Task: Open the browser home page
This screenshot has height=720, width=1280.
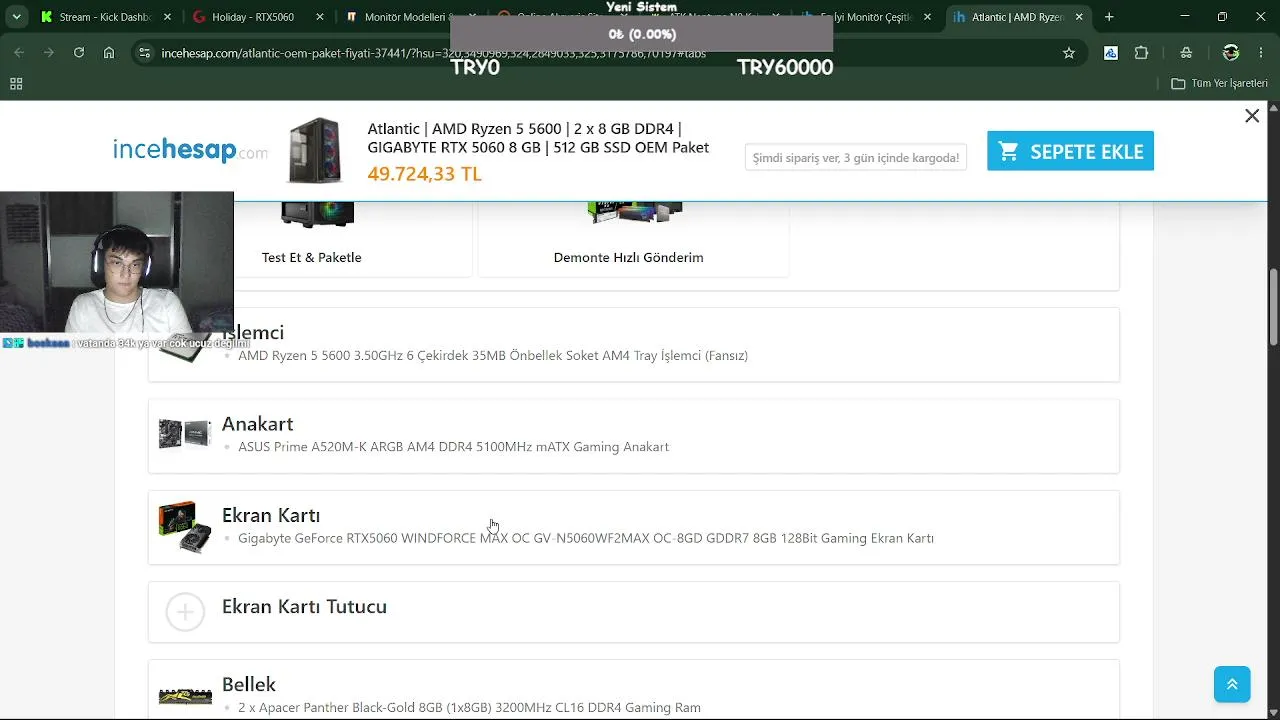Action: click(x=109, y=53)
